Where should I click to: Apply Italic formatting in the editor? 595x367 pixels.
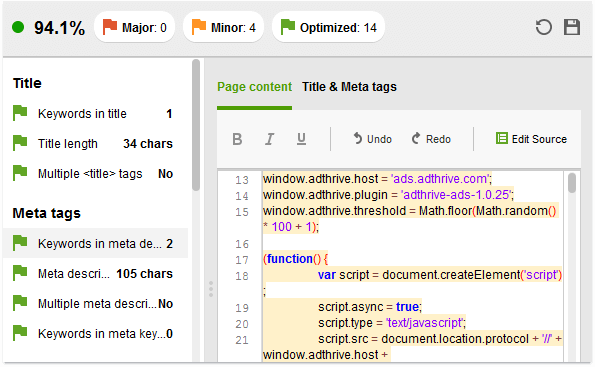click(x=269, y=139)
